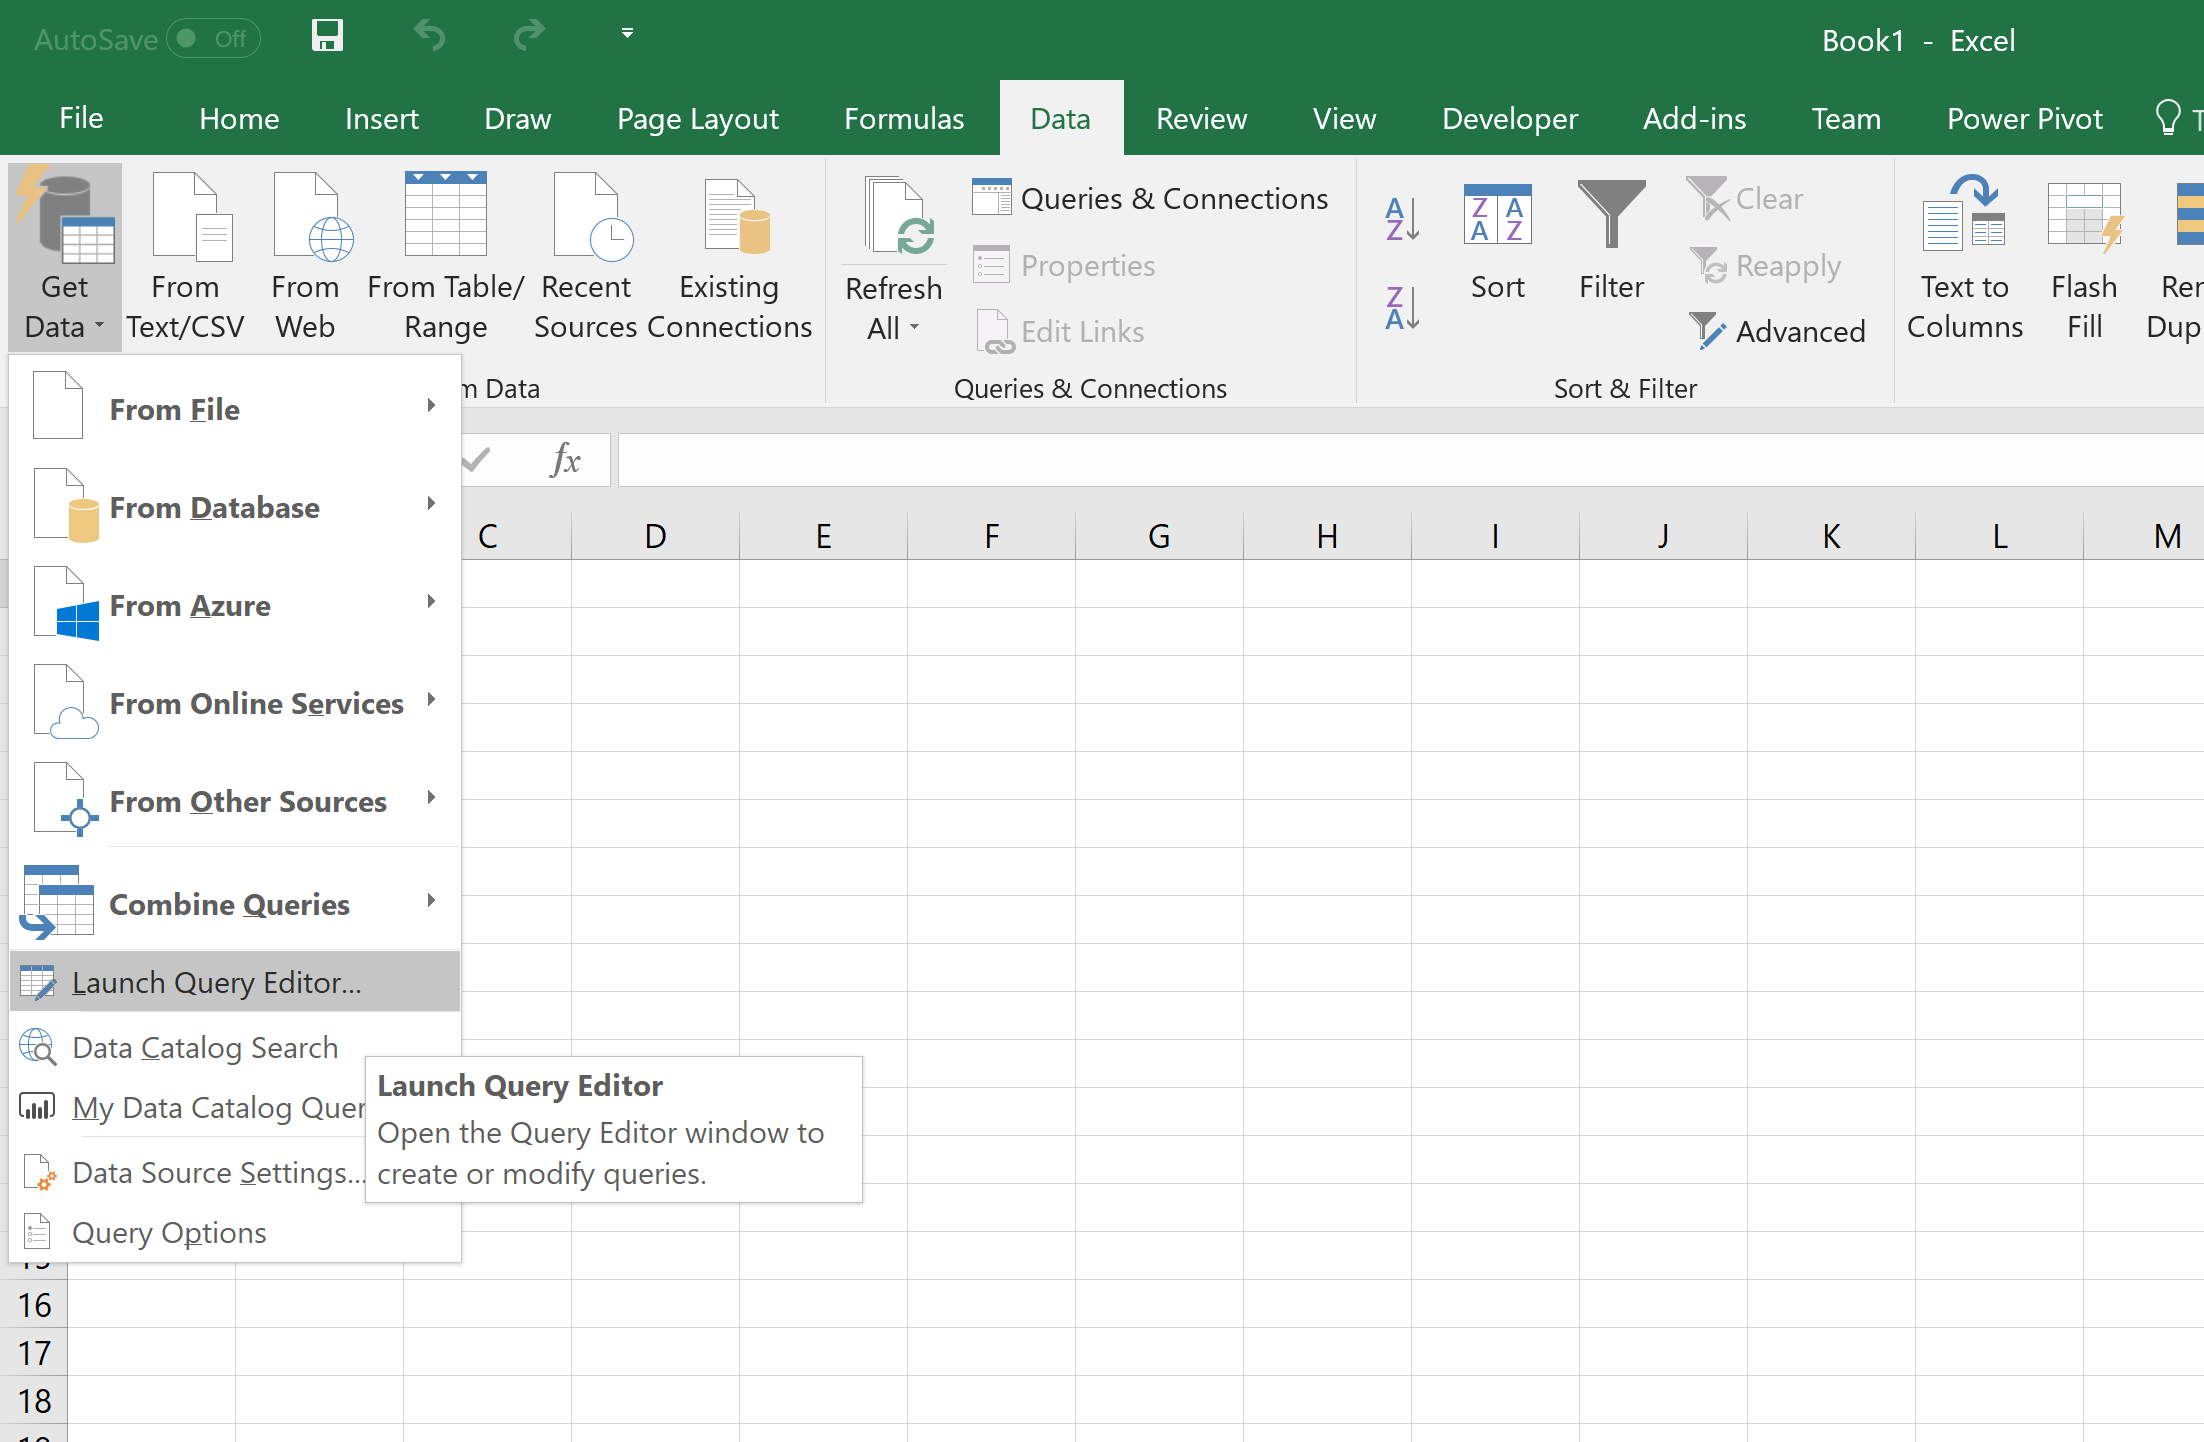Click the Sort Z to A icon
This screenshot has width=2204, height=1442.
[x=1402, y=307]
